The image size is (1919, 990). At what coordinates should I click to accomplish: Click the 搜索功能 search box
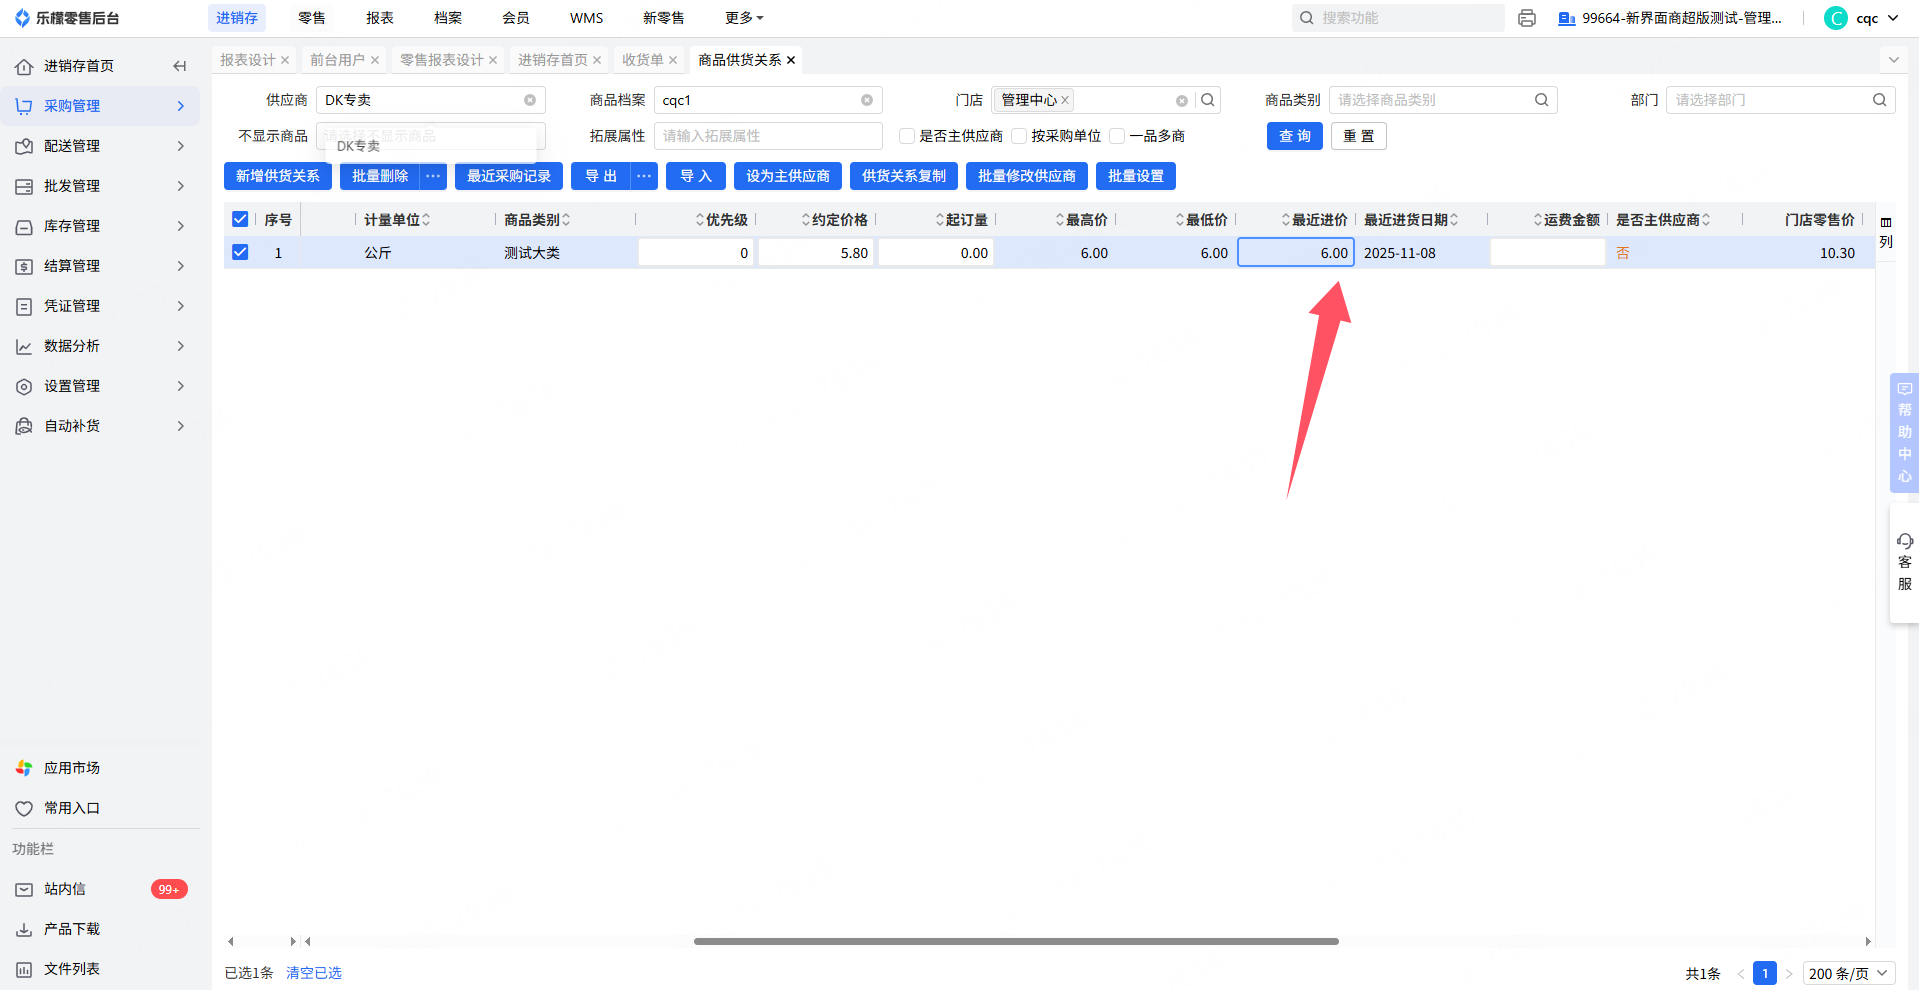pos(1398,18)
